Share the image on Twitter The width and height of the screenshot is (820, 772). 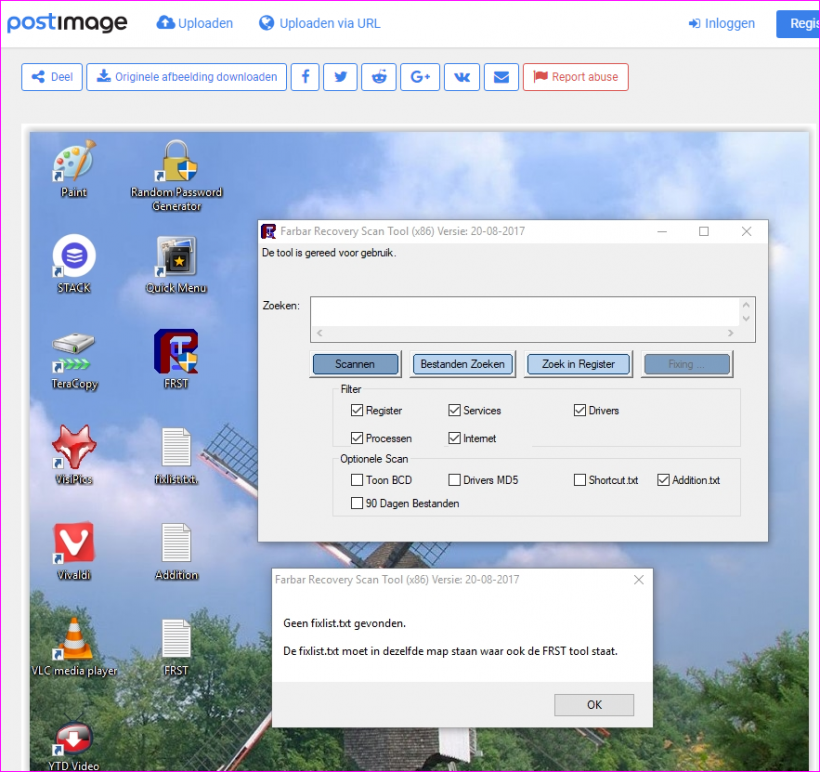(340, 77)
